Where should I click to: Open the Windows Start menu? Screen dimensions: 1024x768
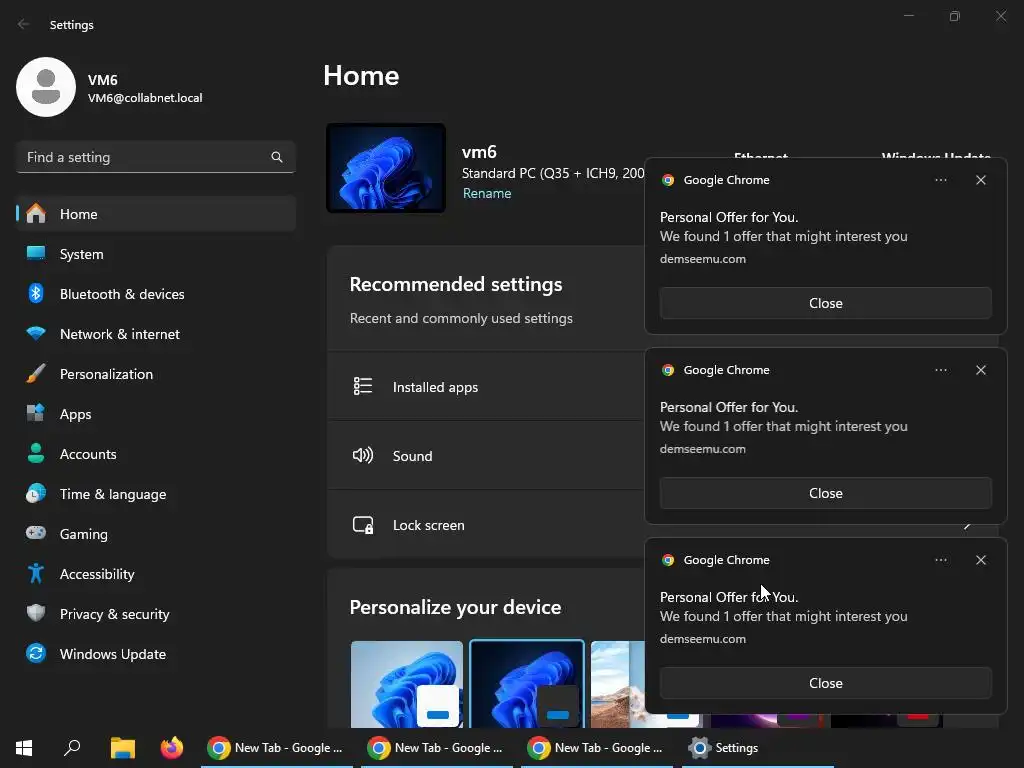(24, 748)
